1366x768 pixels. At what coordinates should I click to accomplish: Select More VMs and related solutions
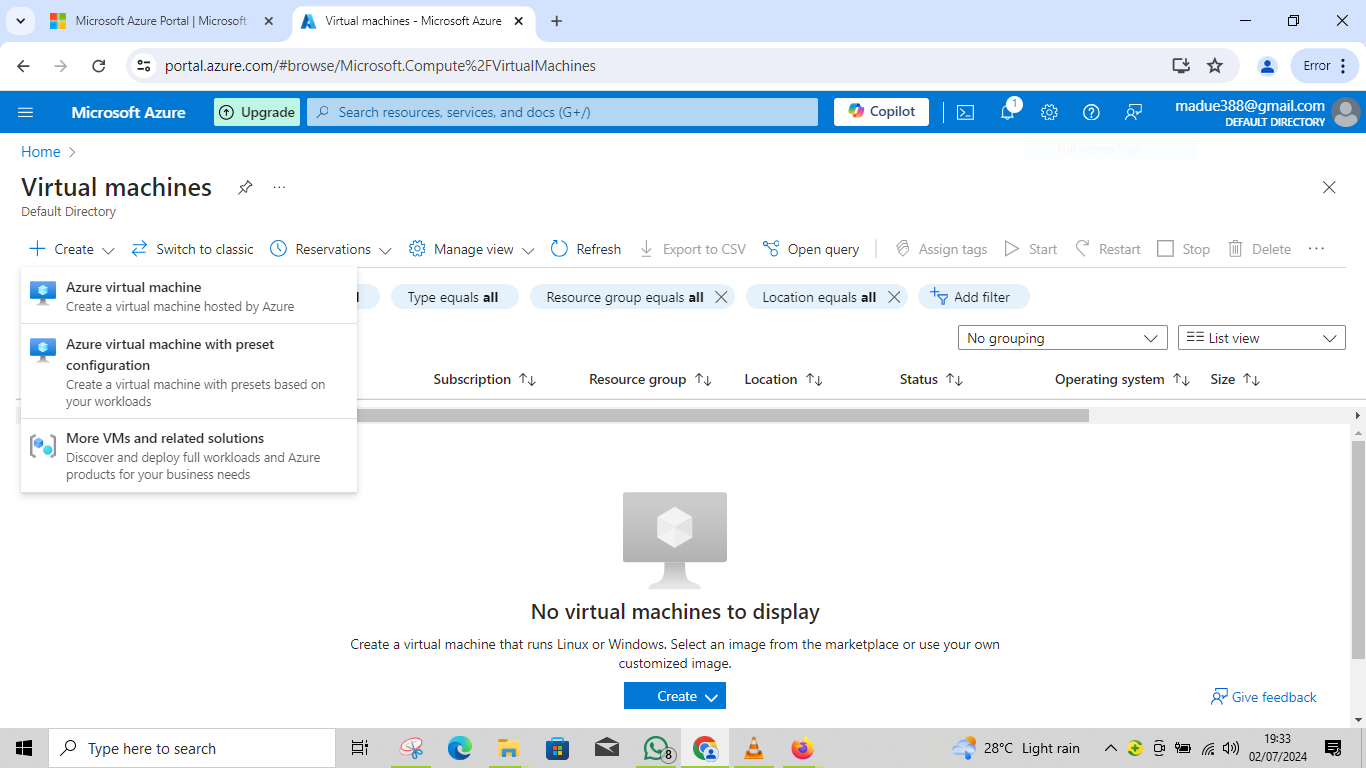tap(188, 455)
